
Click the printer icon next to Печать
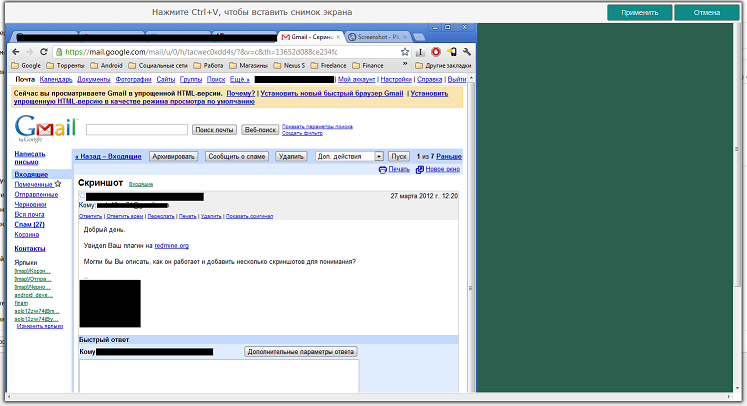[383, 170]
